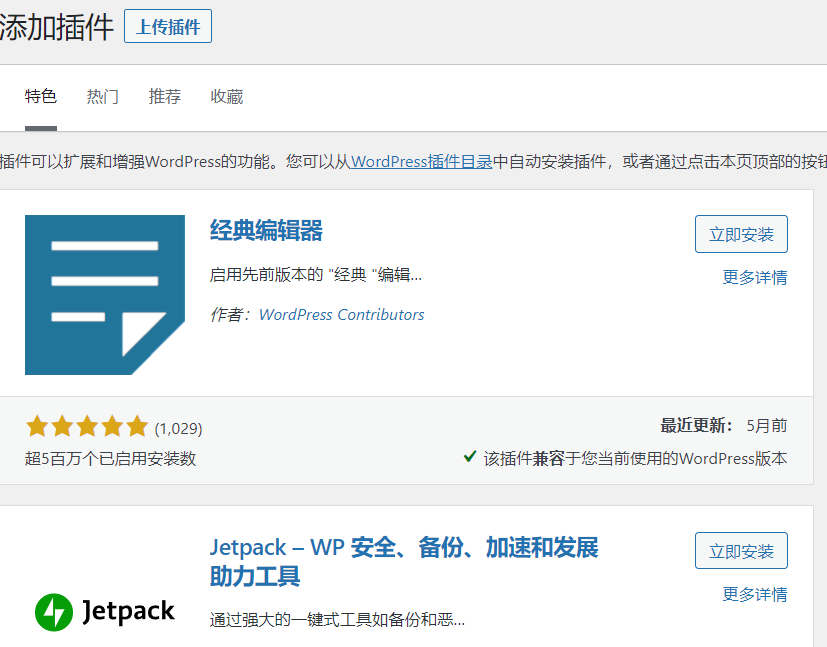Click the 经典编辑器 description 启用先前版本的
This screenshot has height=647, width=827.
pyautogui.click(x=315, y=275)
